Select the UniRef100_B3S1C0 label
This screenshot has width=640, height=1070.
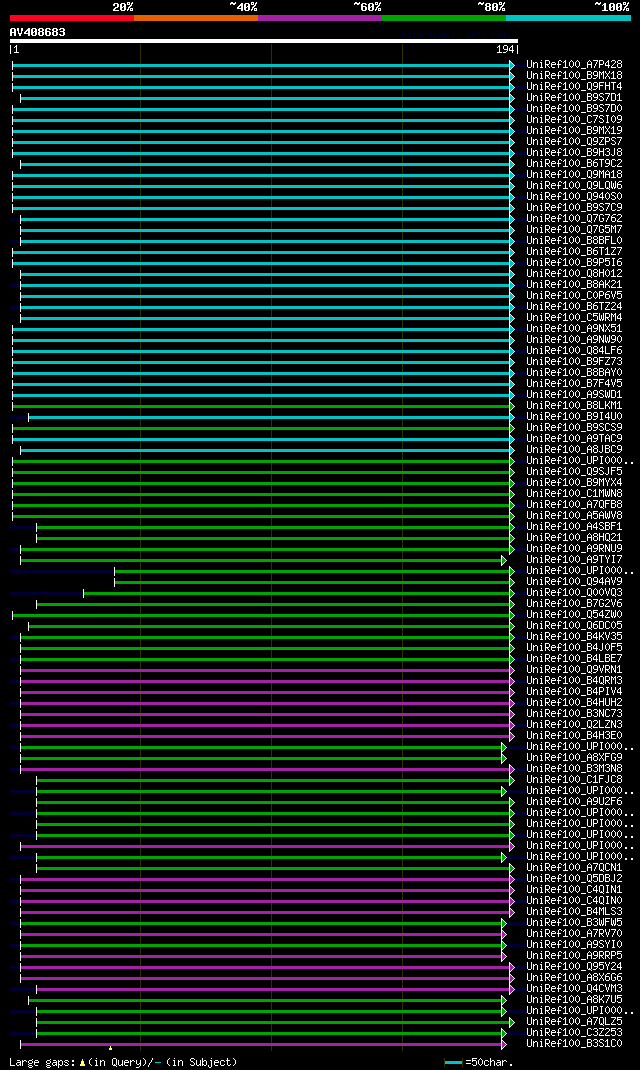pyautogui.click(x=574, y=1045)
